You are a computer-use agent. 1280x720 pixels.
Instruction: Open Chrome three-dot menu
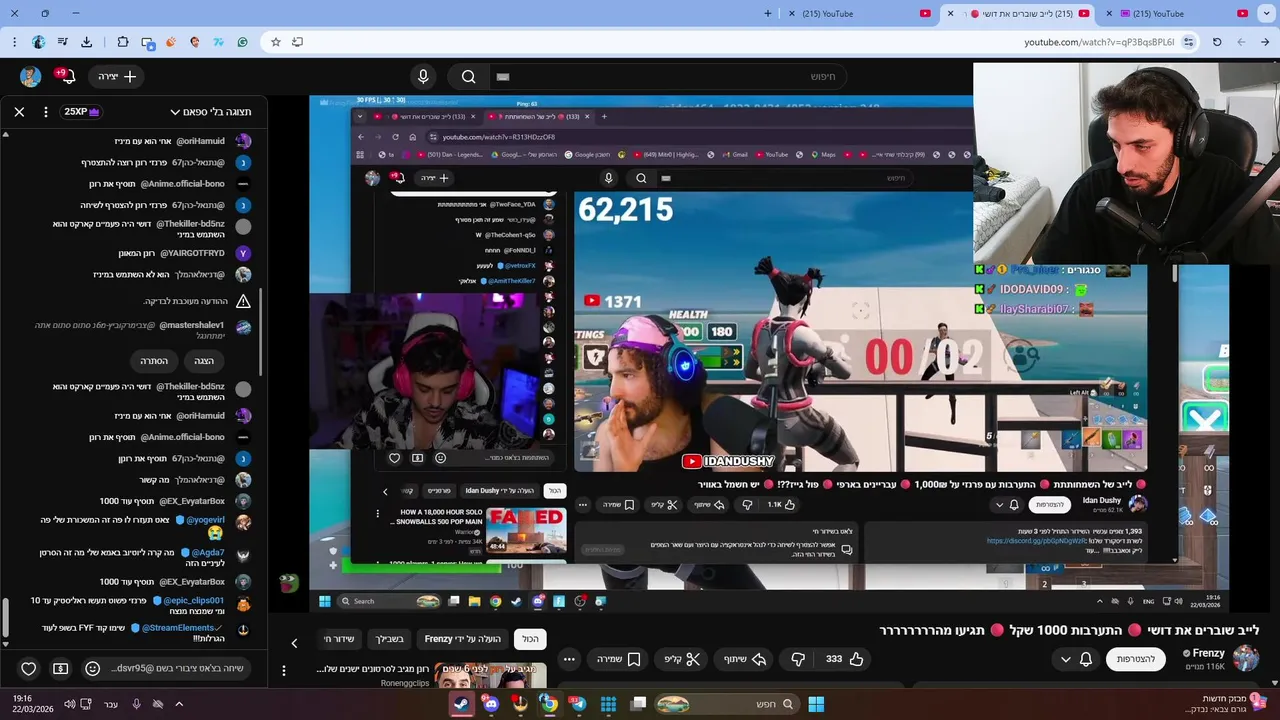[x=14, y=42]
